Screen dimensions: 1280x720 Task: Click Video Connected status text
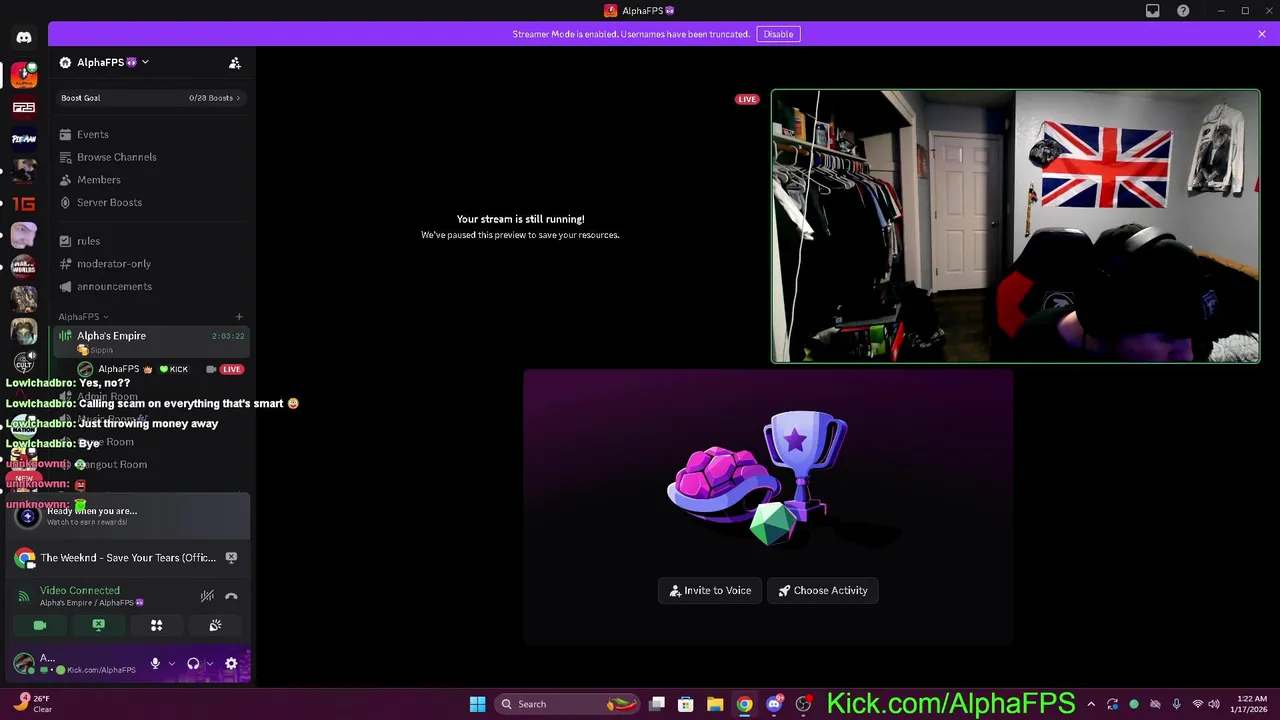[x=80, y=591]
